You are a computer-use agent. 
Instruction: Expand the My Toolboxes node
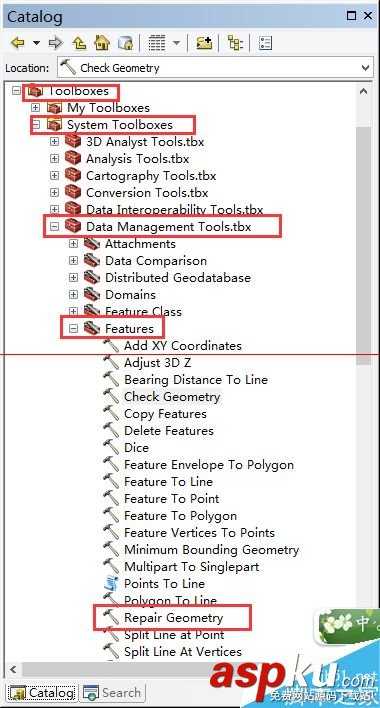(x=35, y=108)
